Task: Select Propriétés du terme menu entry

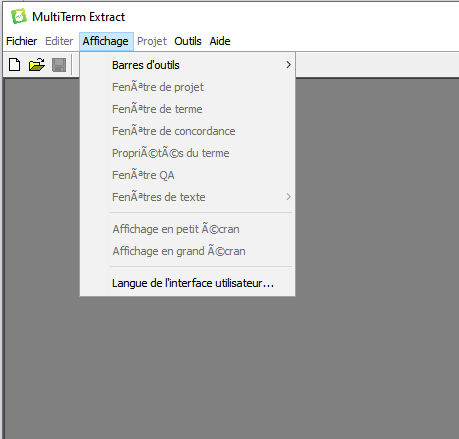Action: 187,153
